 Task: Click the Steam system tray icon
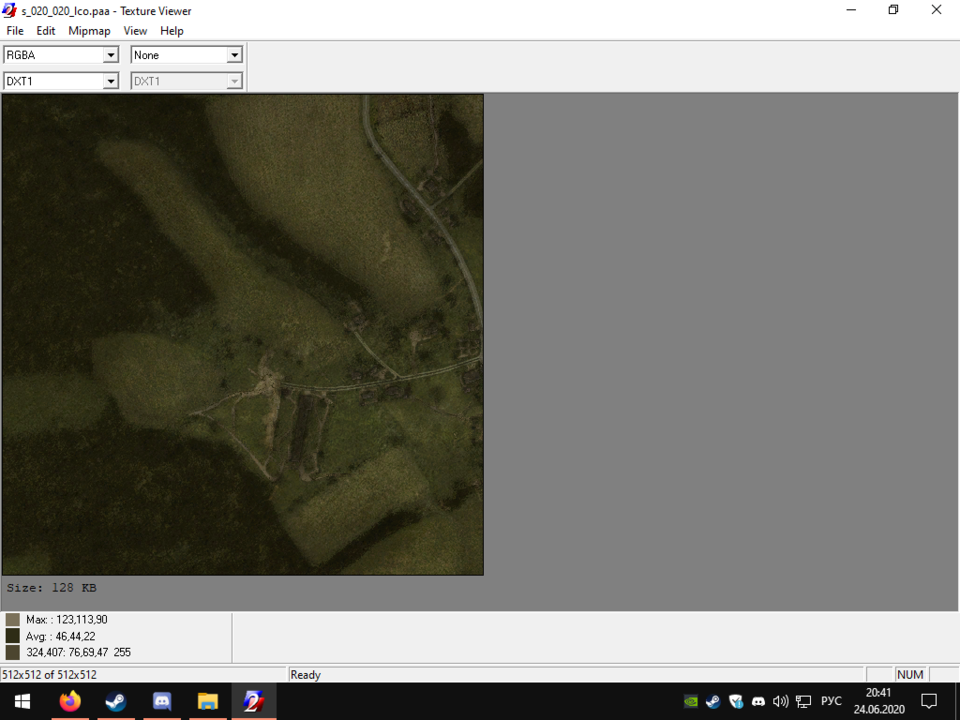713,701
